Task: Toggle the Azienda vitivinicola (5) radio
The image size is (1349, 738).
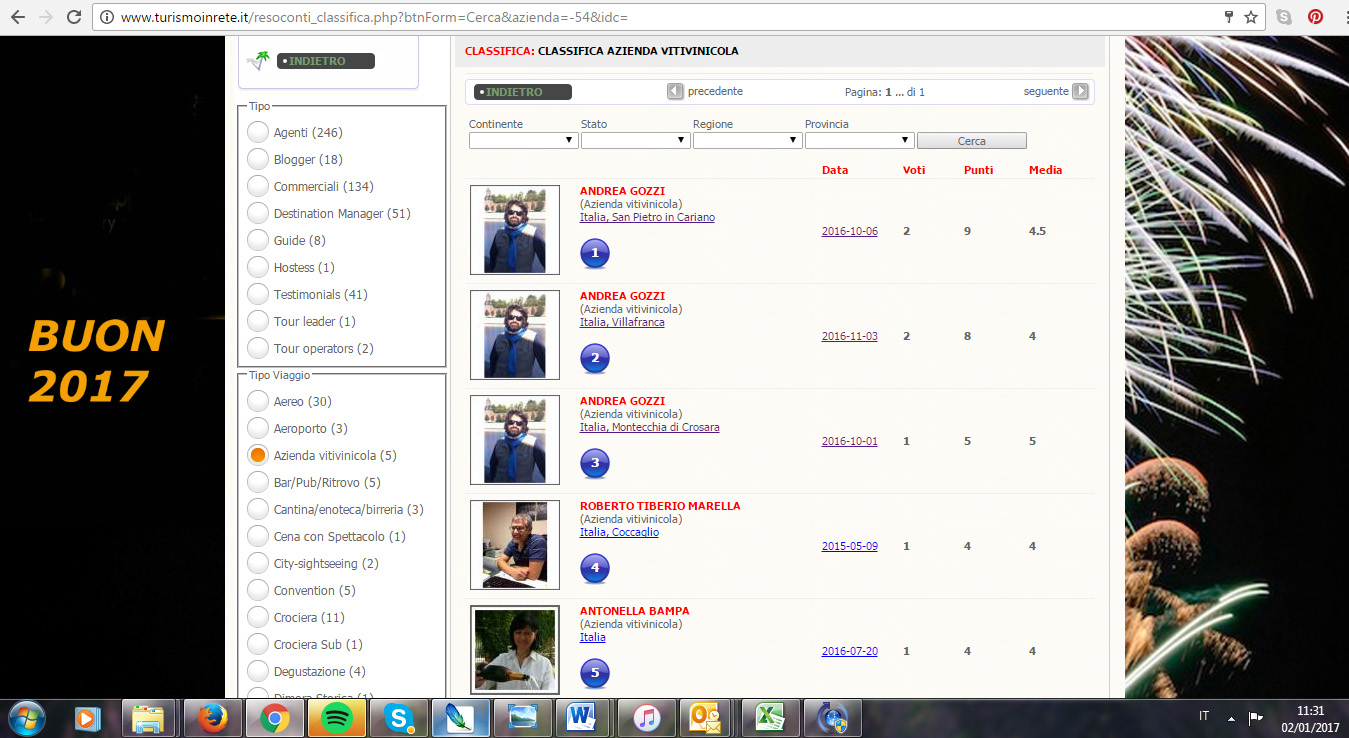Action: 258,455
